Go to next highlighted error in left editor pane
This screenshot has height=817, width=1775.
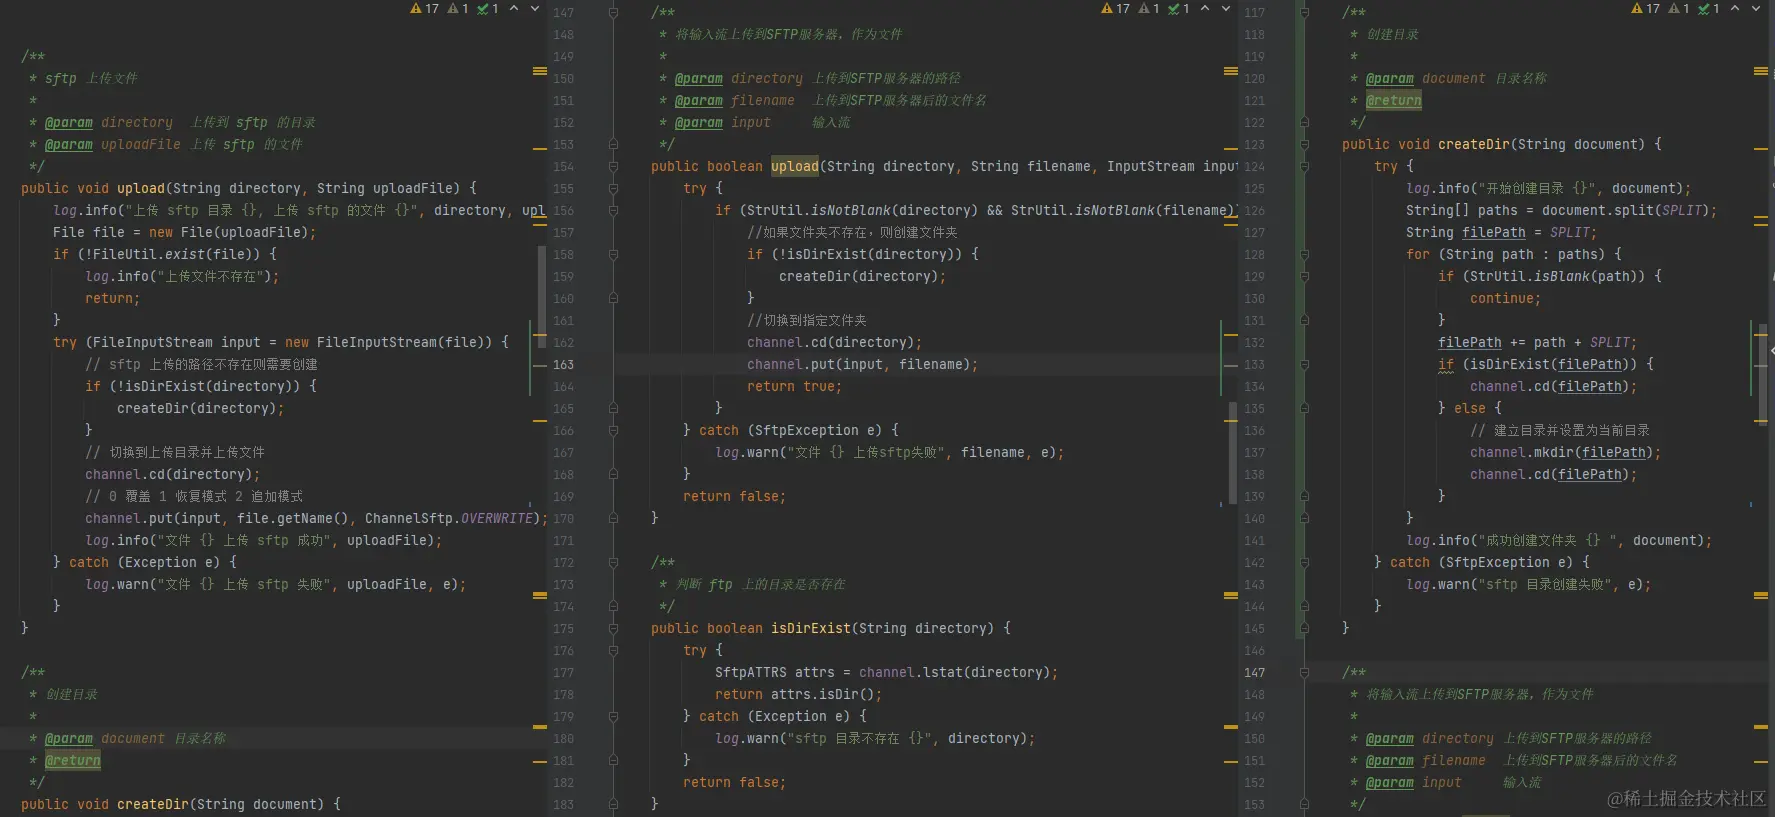tap(535, 8)
